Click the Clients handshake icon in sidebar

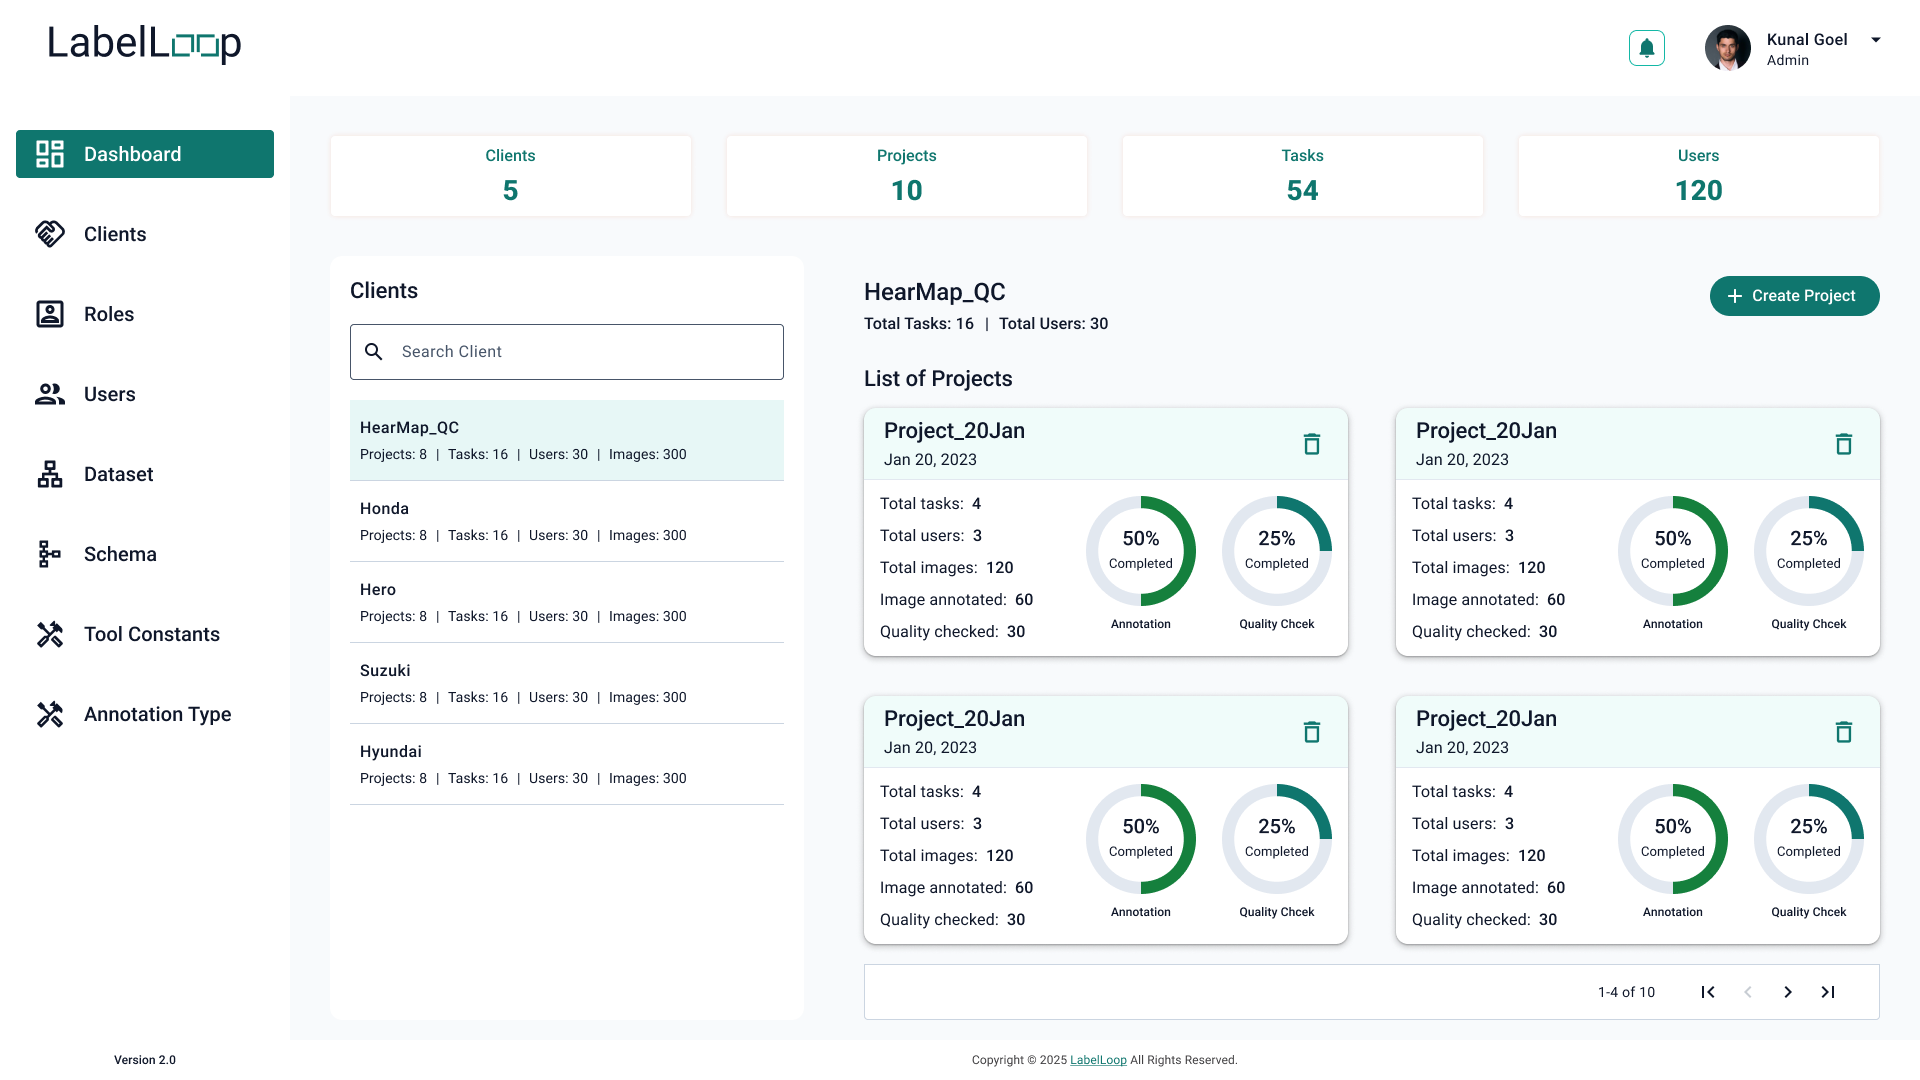pyautogui.click(x=50, y=234)
